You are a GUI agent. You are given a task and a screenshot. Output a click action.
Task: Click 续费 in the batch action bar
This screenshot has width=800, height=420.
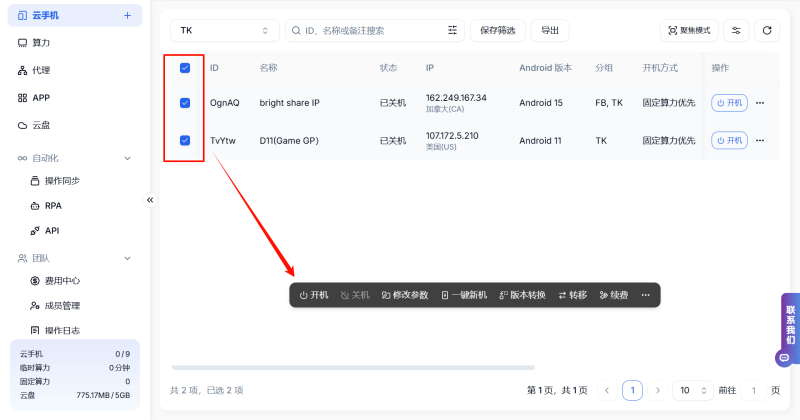point(614,295)
